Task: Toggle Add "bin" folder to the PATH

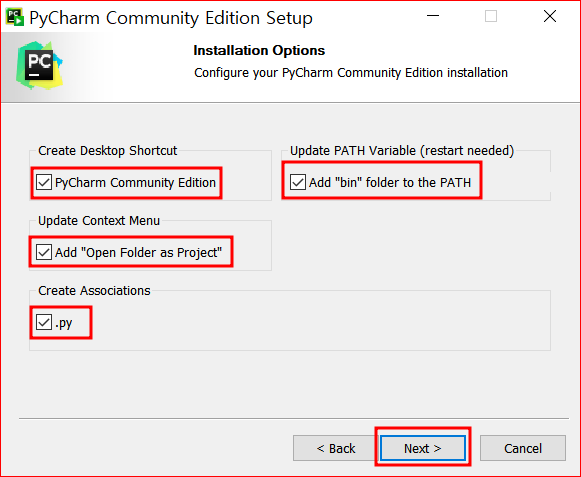Action: point(298,182)
